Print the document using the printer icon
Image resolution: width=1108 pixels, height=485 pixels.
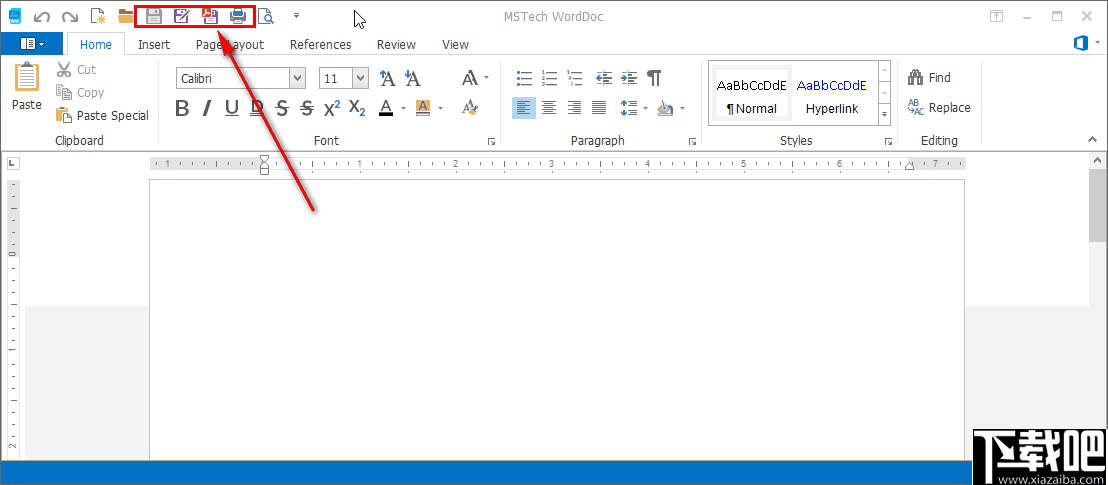[x=238, y=16]
